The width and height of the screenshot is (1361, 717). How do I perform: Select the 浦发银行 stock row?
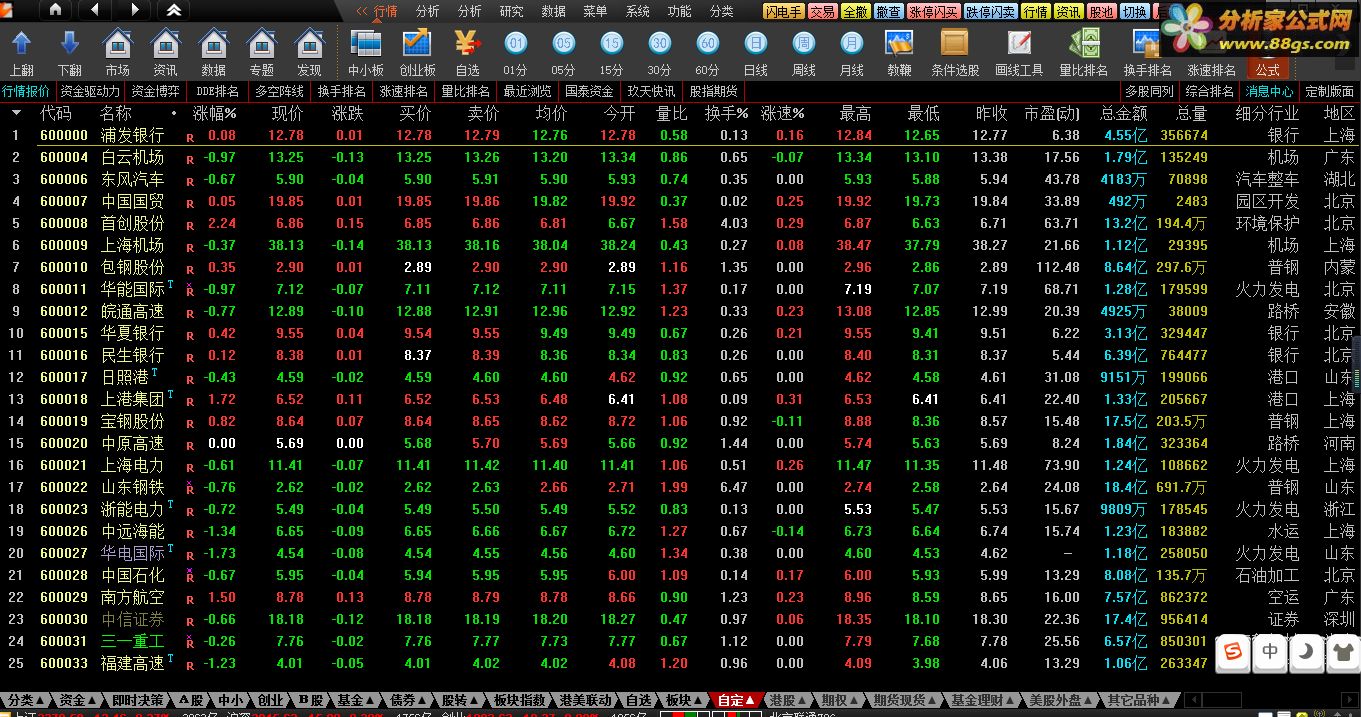(680, 135)
